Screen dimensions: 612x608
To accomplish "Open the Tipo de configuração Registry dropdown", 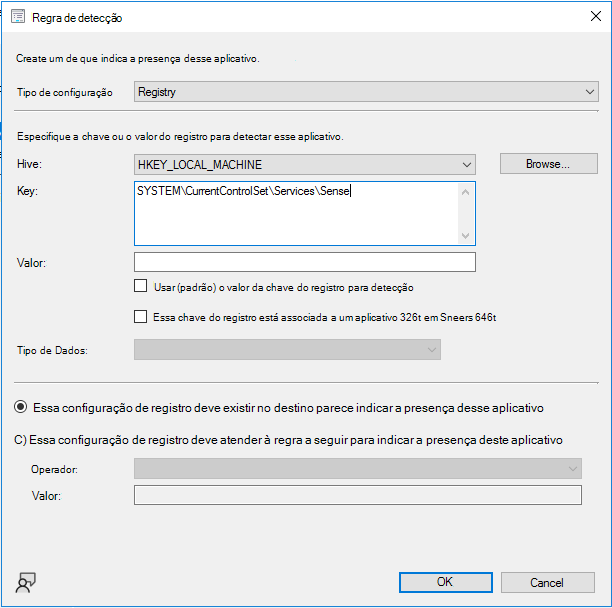I will pos(366,92).
